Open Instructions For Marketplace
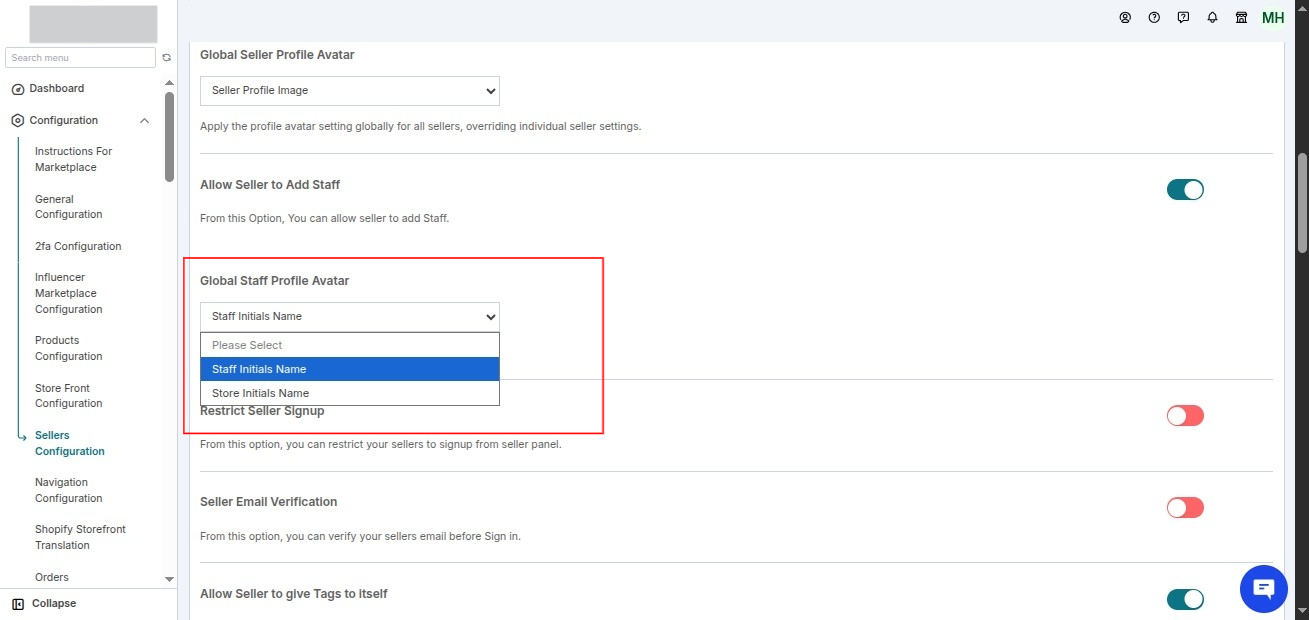The image size is (1309, 620). click(x=73, y=159)
